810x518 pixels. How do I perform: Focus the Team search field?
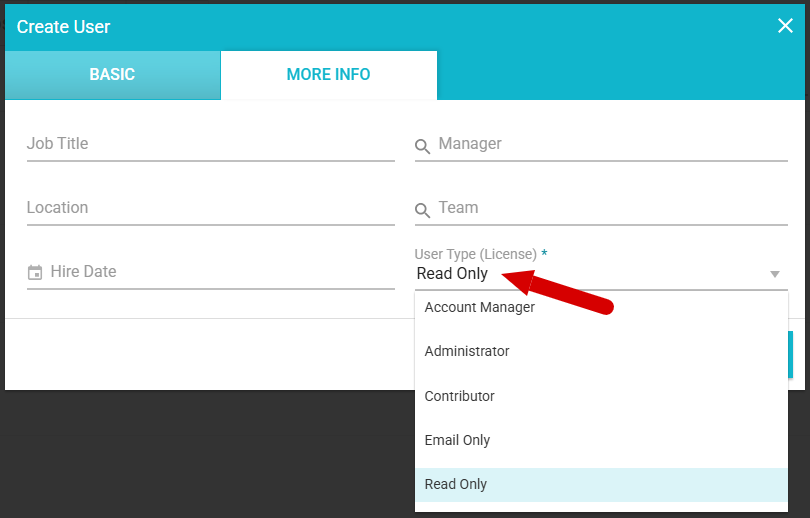pos(610,208)
